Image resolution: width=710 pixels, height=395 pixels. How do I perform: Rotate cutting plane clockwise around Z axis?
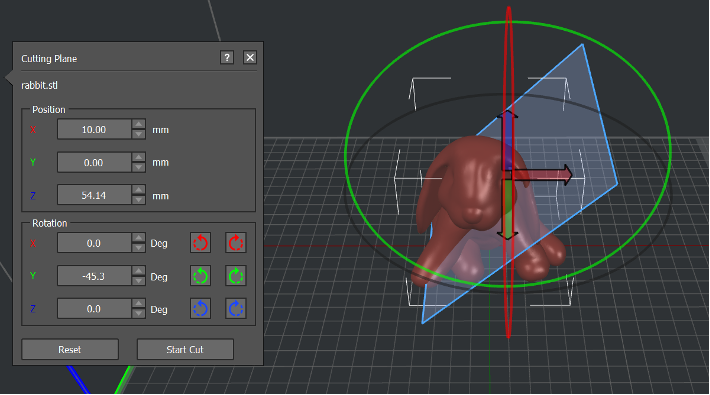click(235, 309)
